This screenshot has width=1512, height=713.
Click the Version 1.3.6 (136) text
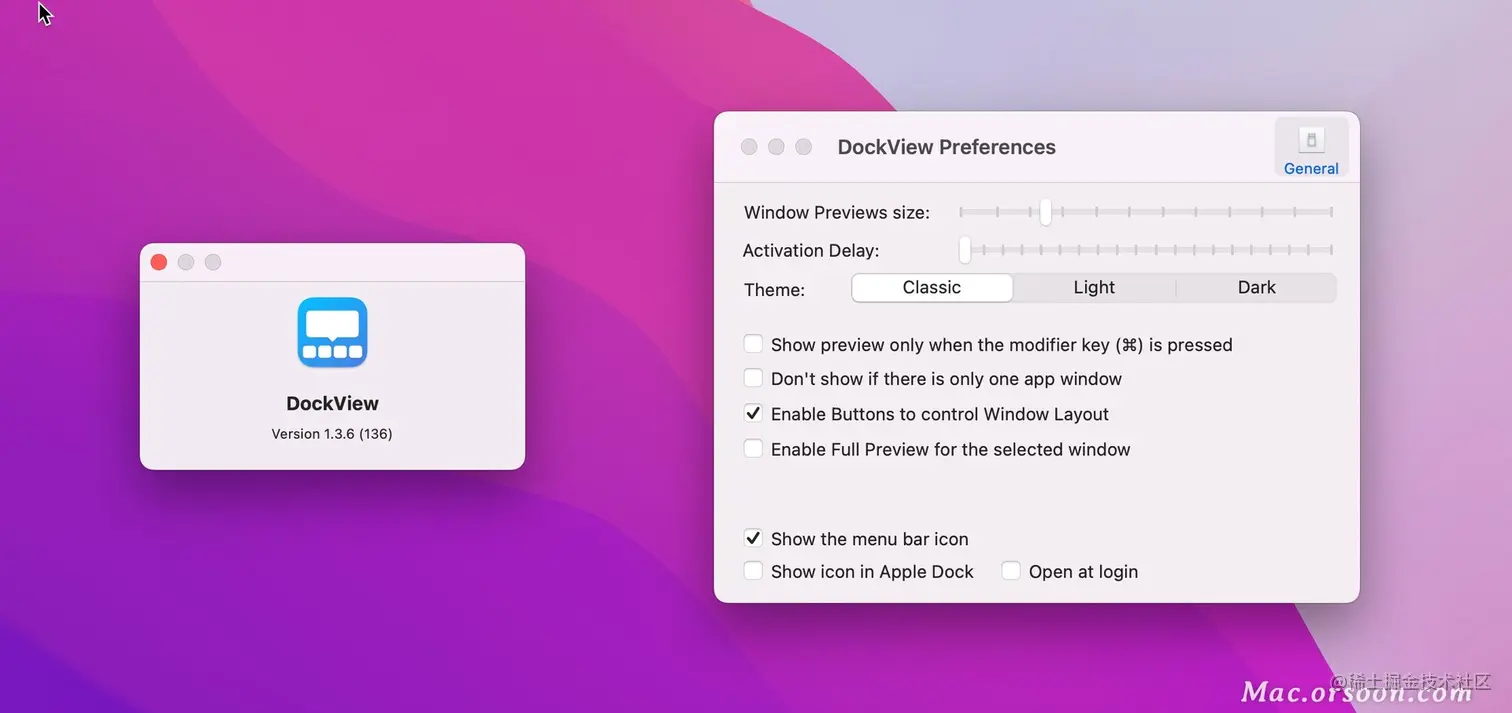tap(332, 434)
